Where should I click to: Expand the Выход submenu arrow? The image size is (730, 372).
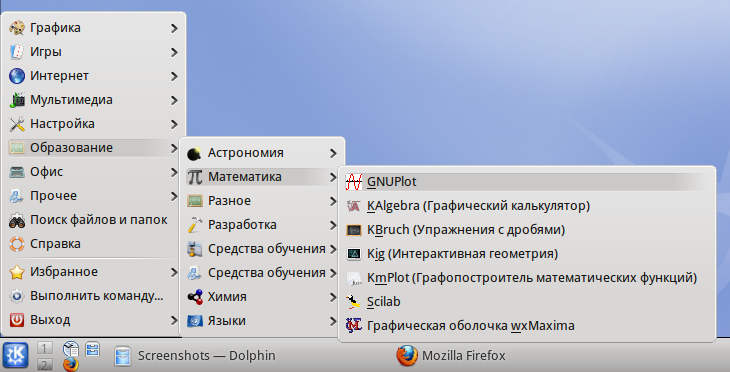click(x=174, y=320)
